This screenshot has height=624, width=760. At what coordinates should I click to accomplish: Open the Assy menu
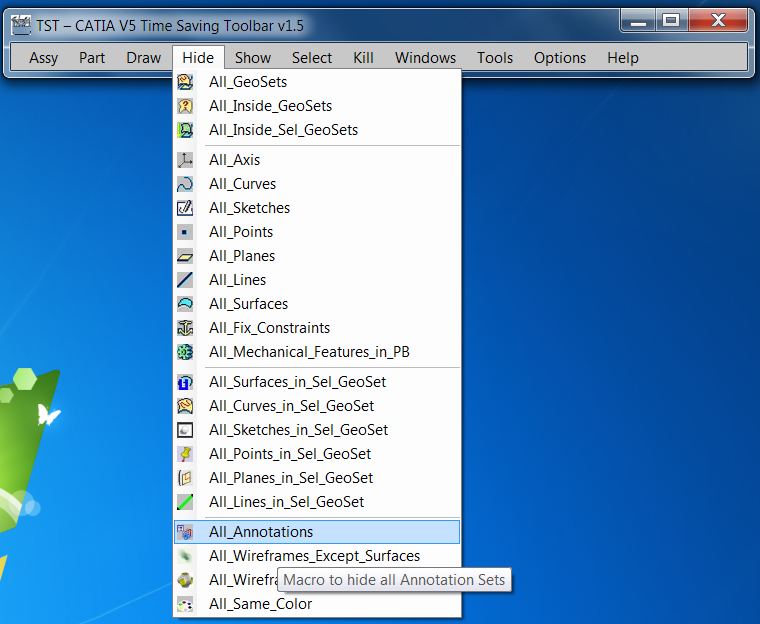pyautogui.click(x=44, y=58)
